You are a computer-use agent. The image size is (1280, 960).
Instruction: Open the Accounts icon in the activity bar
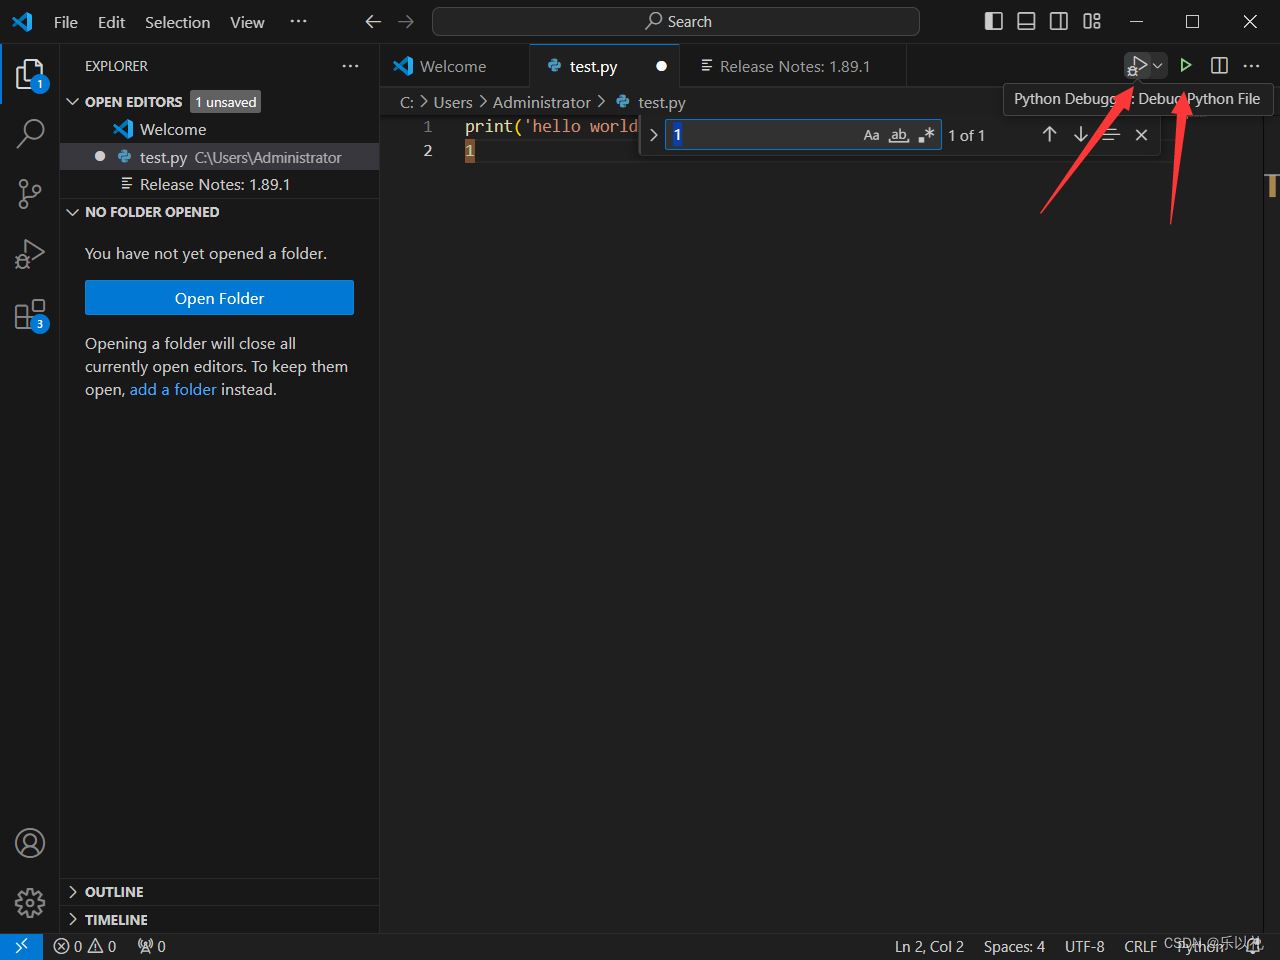pyautogui.click(x=30, y=843)
